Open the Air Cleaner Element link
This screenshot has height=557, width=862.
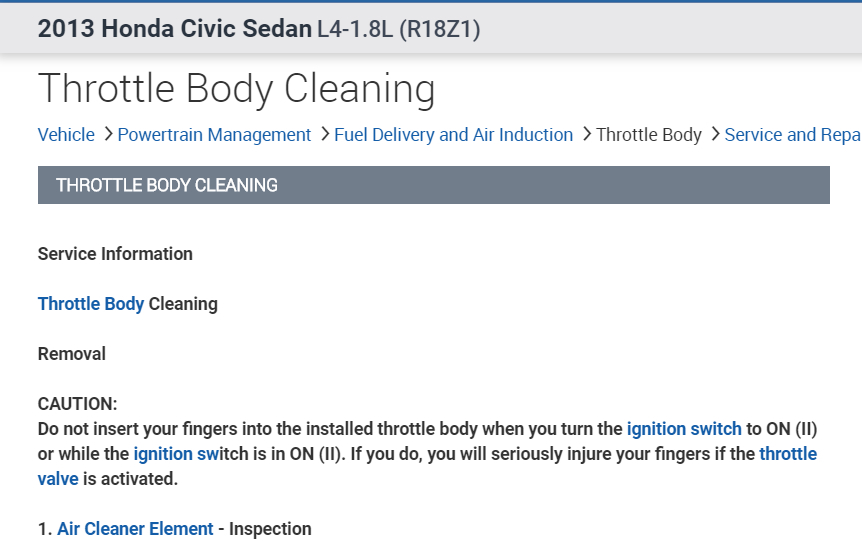pos(135,529)
